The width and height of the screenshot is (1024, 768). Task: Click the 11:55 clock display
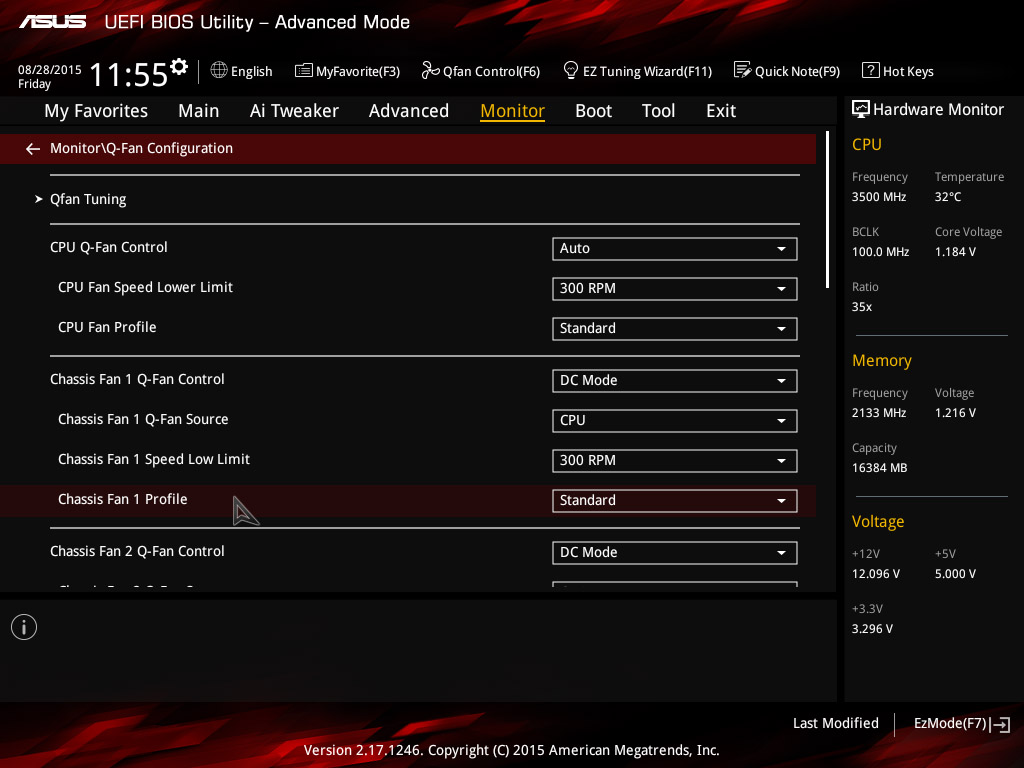[x=129, y=74]
